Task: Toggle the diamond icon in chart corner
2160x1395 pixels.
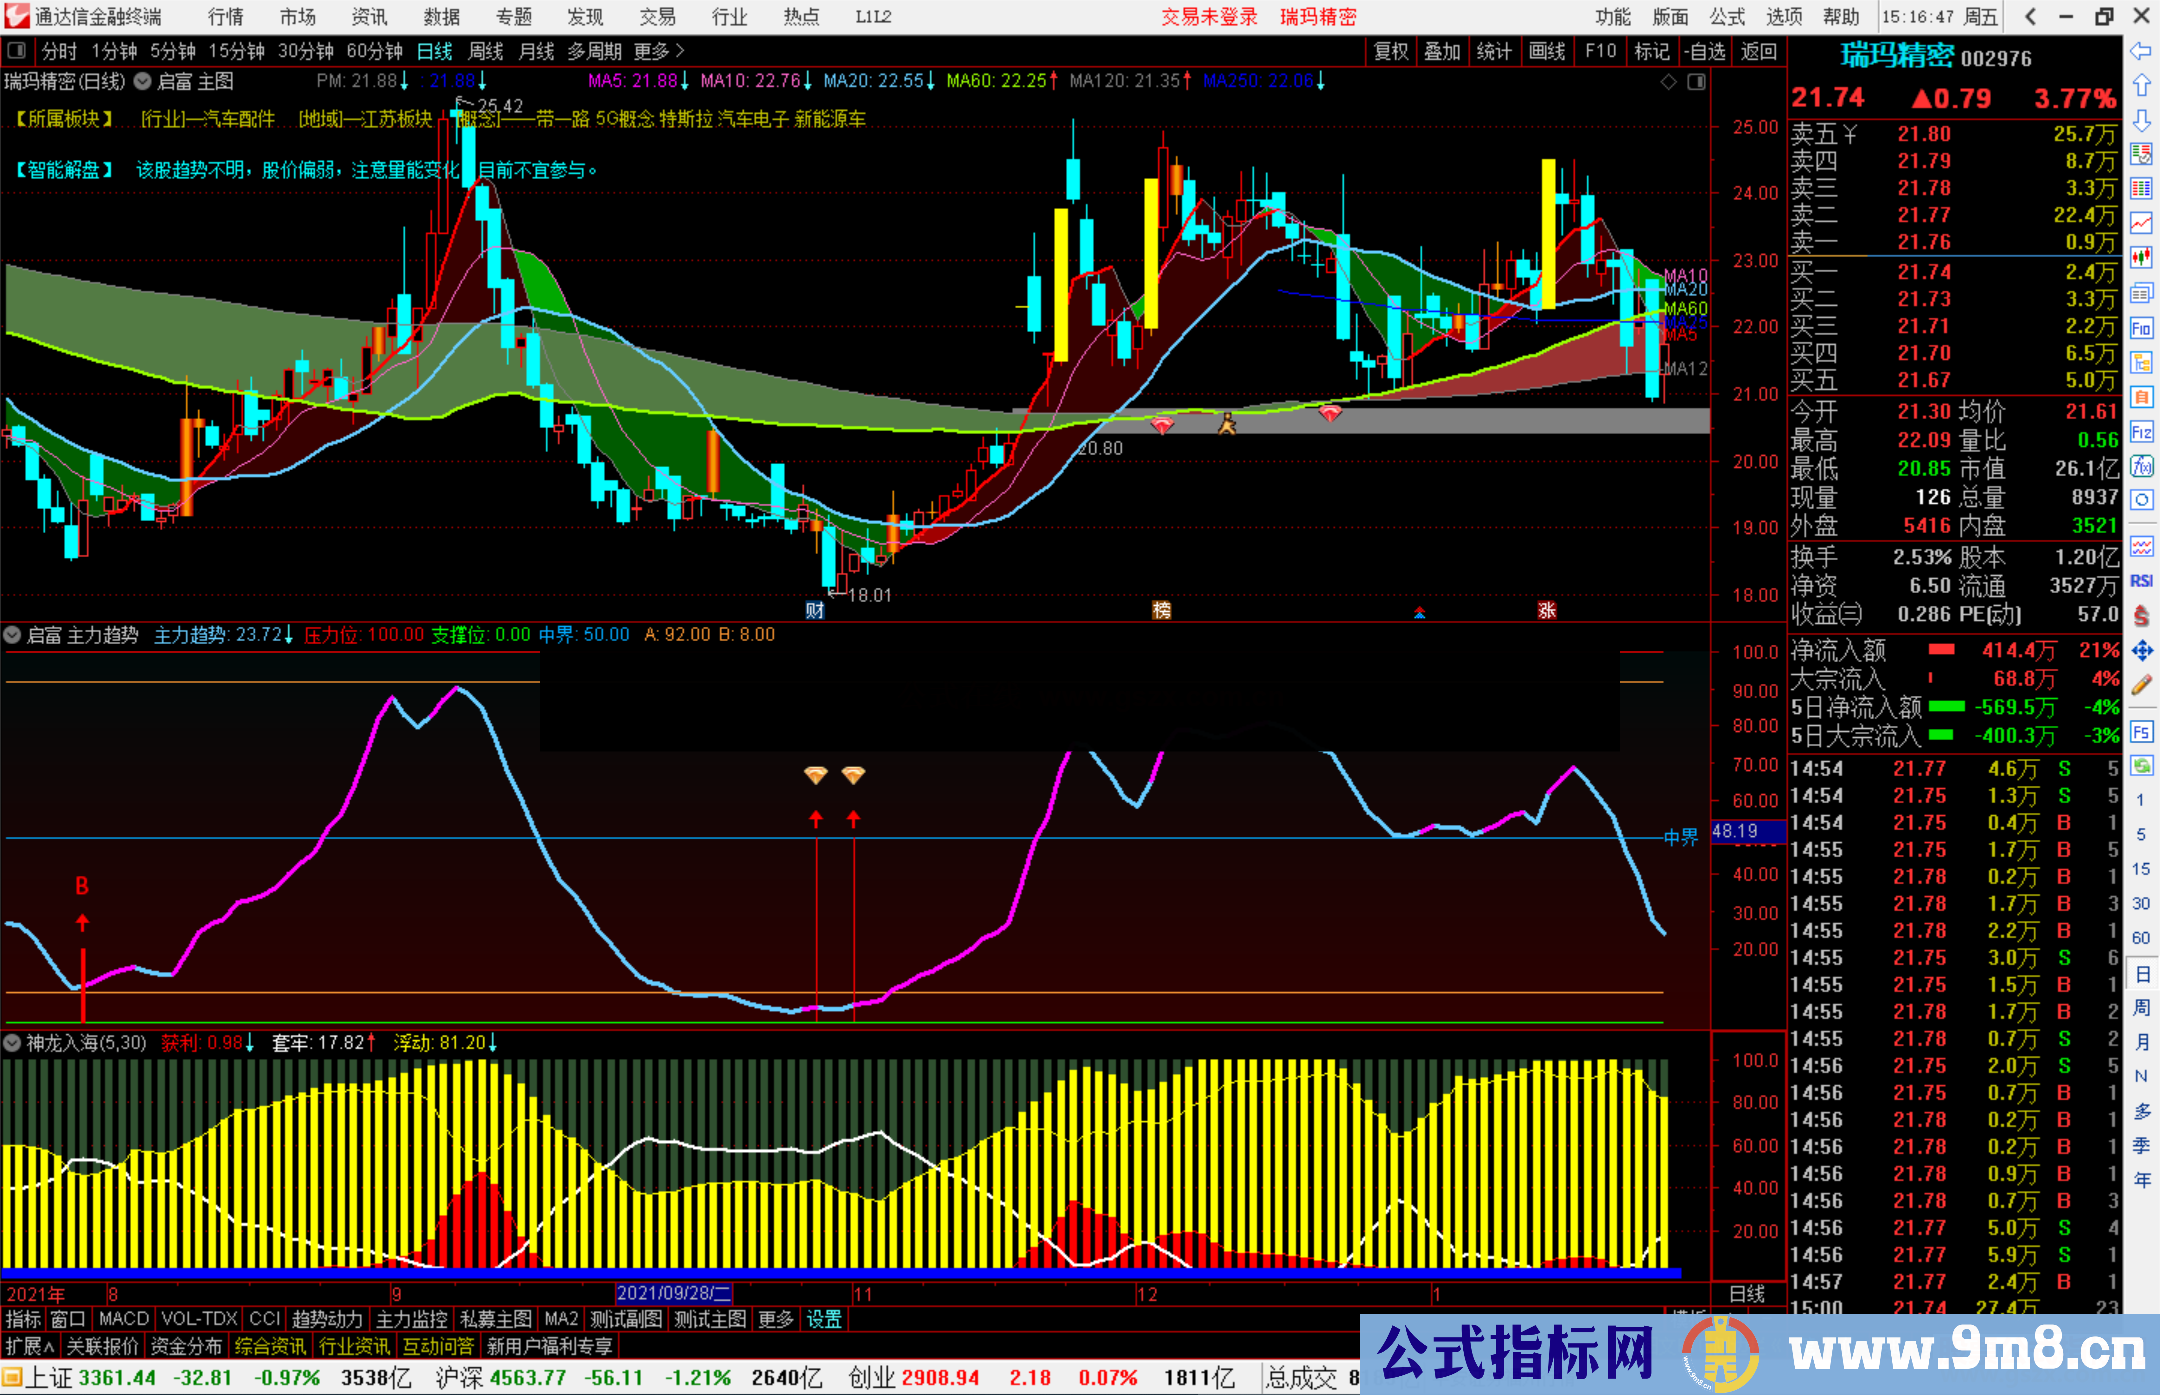Action: pyautogui.click(x=1668, y=82)
